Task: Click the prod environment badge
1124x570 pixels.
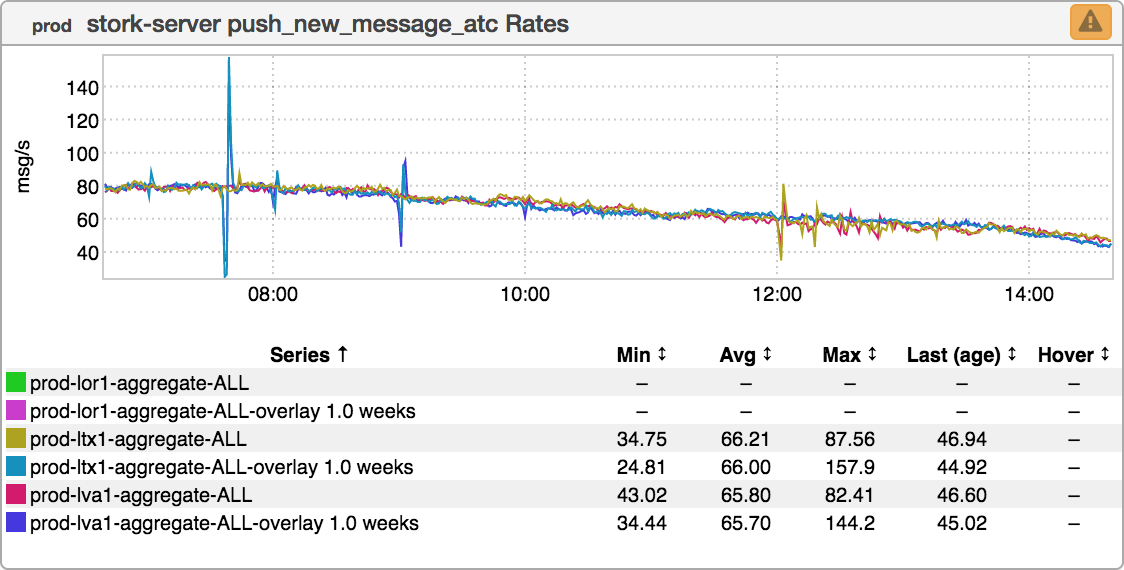Action: click(x=51, y=26)
